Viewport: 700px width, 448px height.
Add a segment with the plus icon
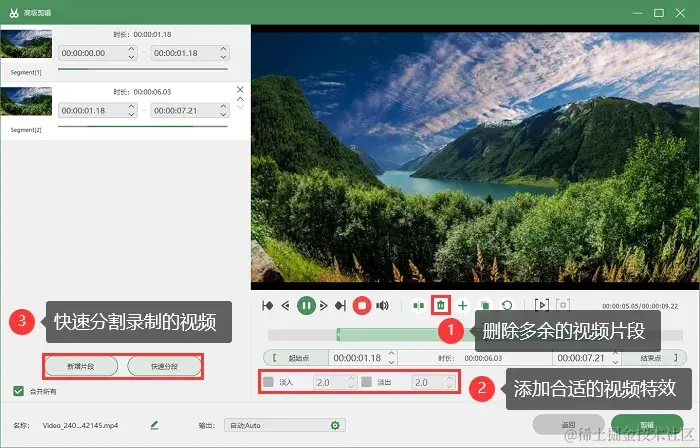coord(463,306)
